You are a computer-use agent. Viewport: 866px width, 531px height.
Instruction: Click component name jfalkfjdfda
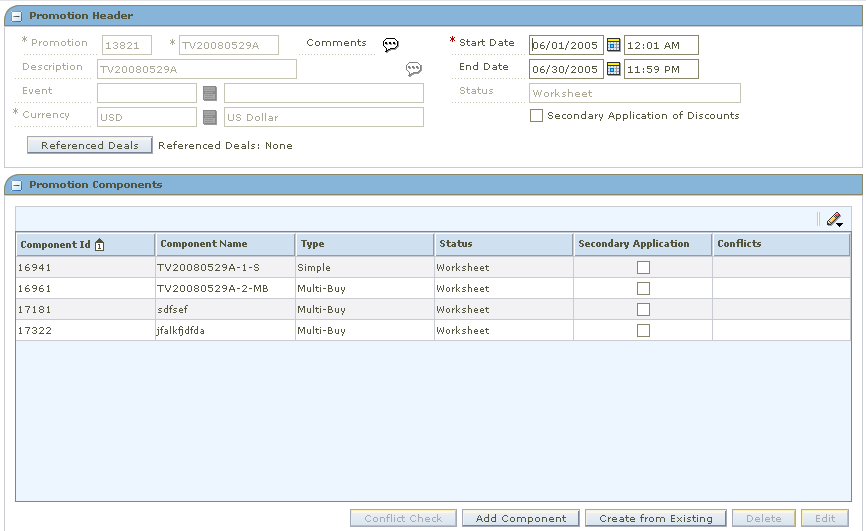point(181,330)
